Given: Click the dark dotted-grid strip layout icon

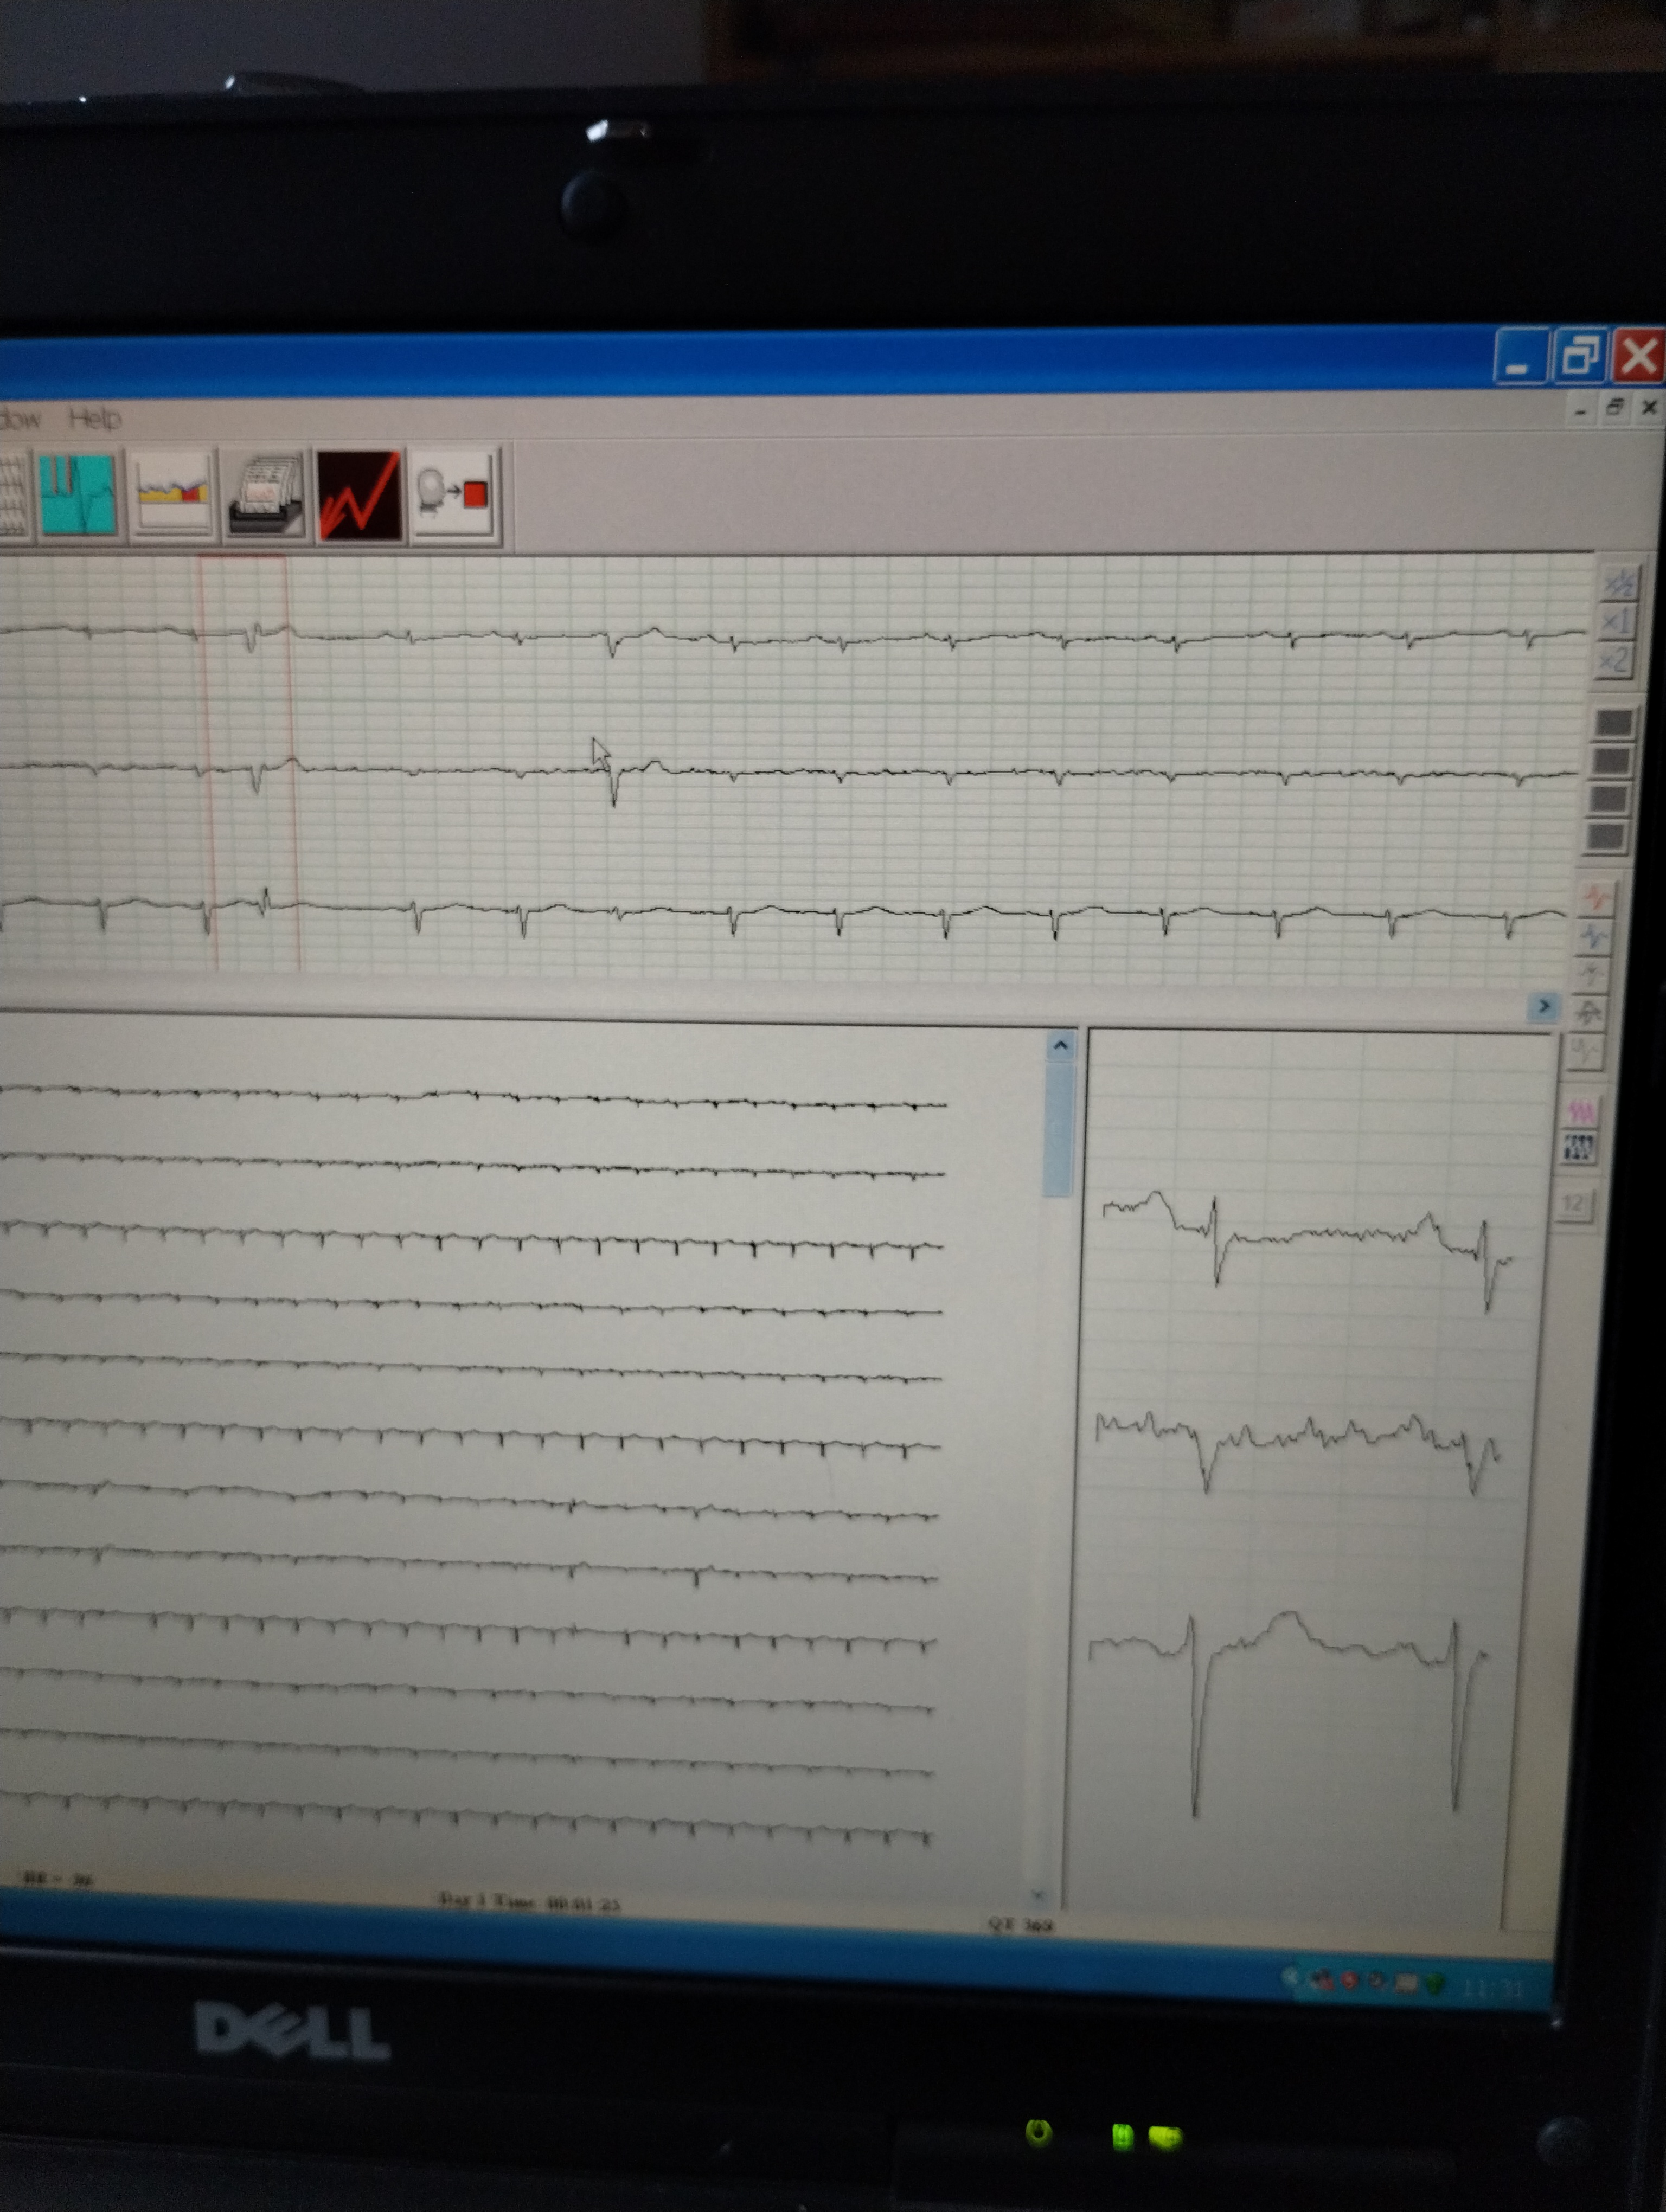Looking at the screenshot, I should click(1578, 1147).
